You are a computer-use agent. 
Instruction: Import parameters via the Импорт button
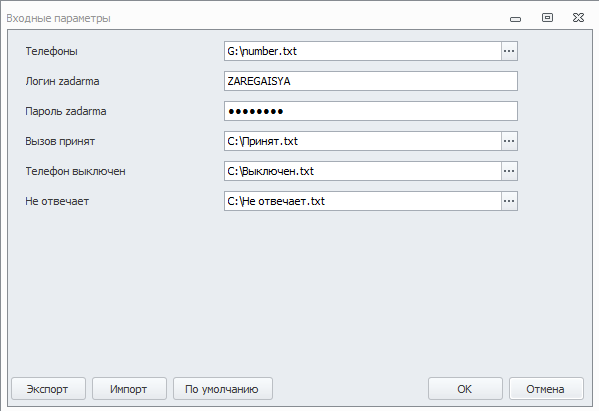click(129, 389)
